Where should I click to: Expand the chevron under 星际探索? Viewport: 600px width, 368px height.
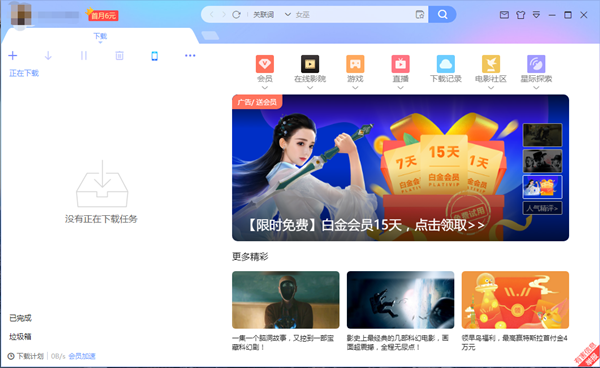point(536,88)
